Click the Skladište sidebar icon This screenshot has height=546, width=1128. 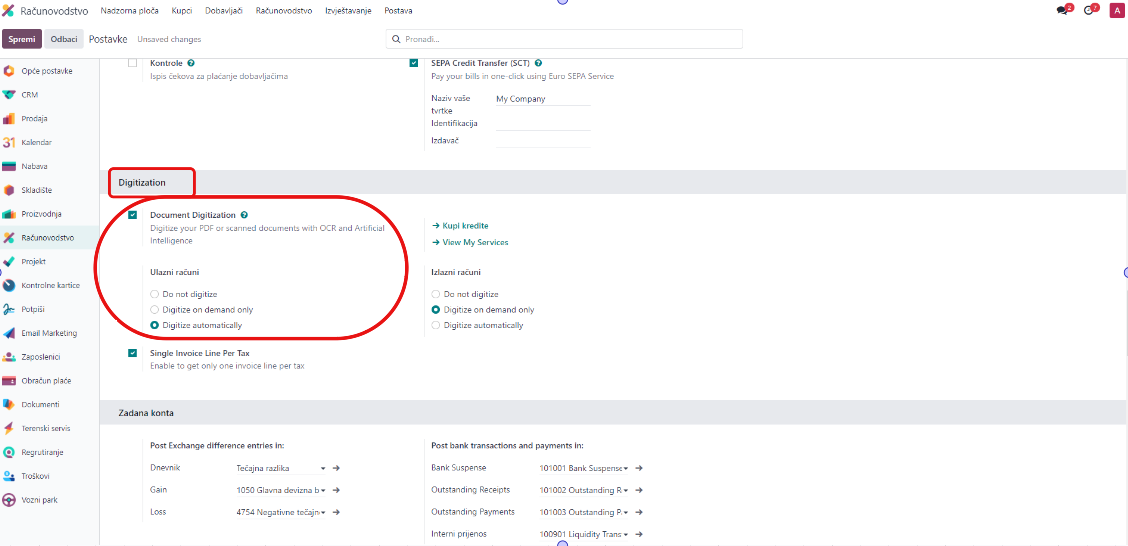click(x=9, y=190)
